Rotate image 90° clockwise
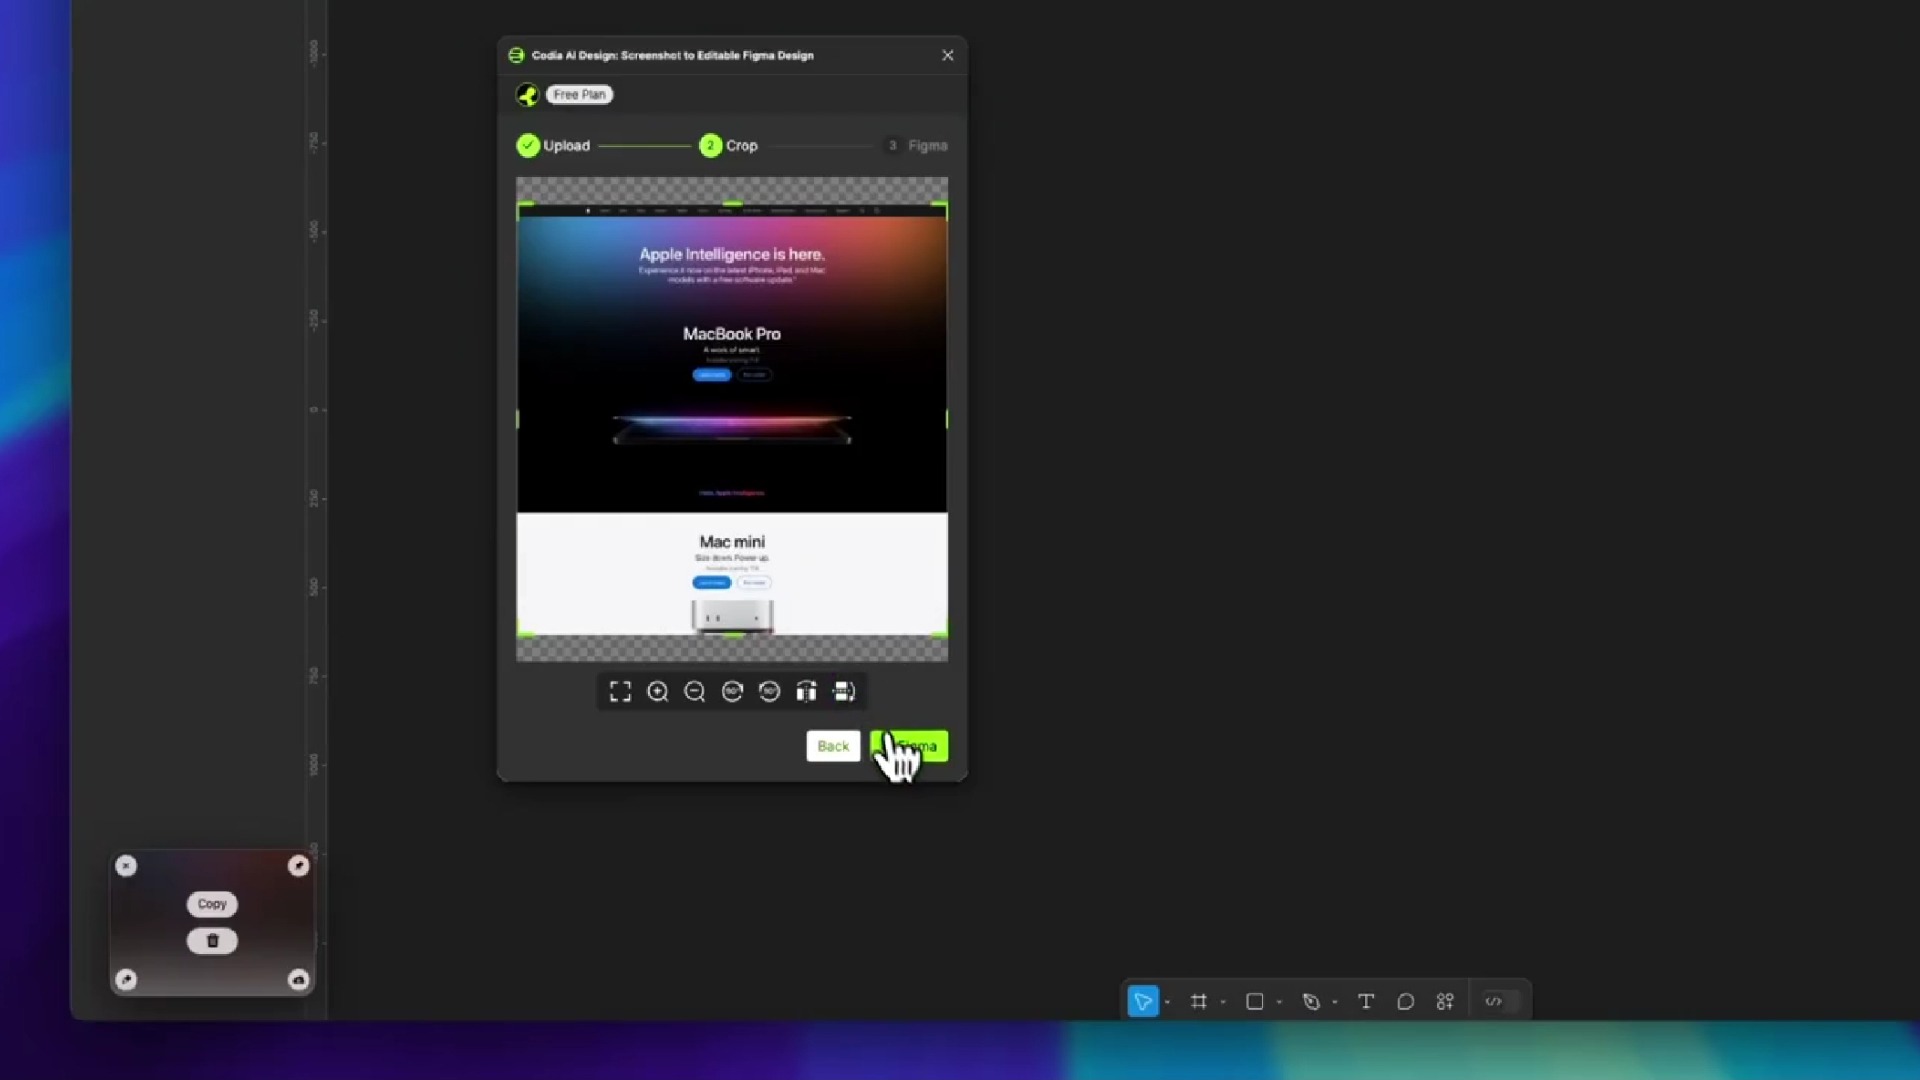 pos(732,692)
